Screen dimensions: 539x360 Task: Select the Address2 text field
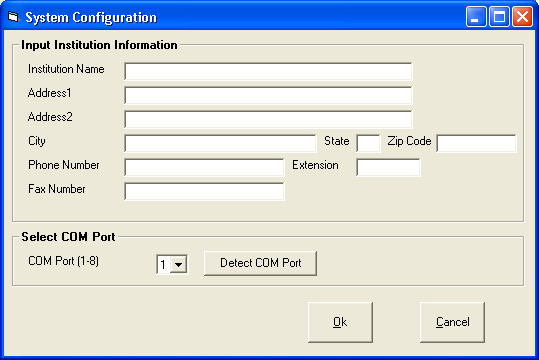click(x=268, y=119)
